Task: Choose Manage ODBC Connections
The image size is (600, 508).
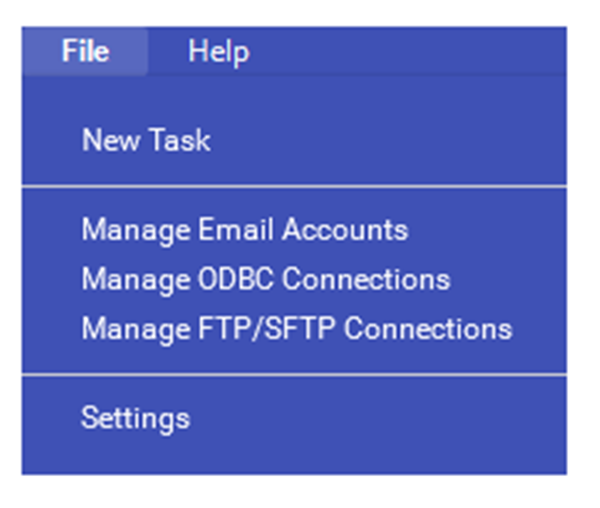Action: click(265, 279)
